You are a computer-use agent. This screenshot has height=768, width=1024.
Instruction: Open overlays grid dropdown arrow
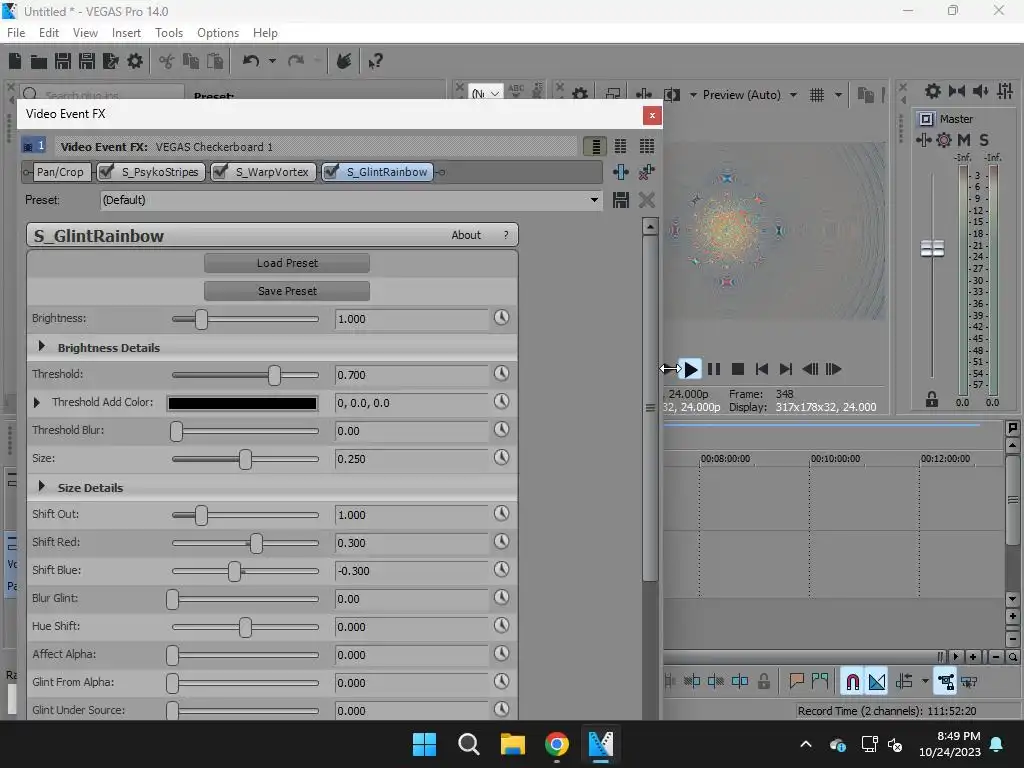839,95
